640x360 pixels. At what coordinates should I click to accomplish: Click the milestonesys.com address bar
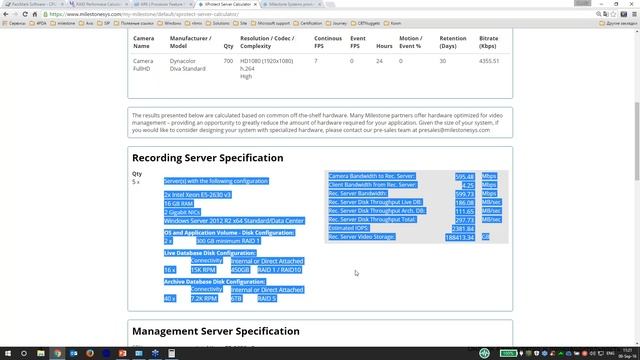click(318, 14)
